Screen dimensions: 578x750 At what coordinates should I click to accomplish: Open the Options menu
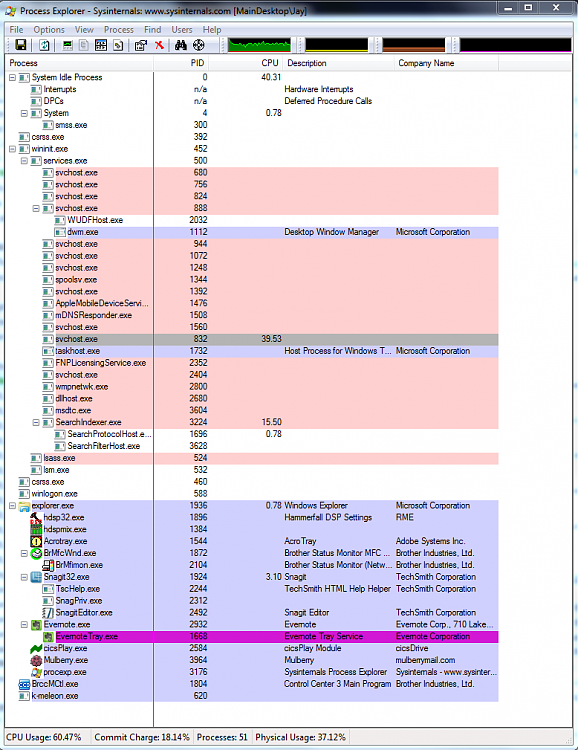coord(49,30)
